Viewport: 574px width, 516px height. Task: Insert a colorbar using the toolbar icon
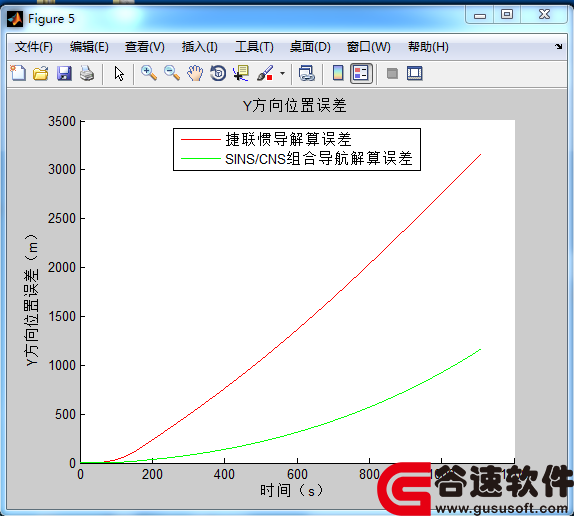338,74
